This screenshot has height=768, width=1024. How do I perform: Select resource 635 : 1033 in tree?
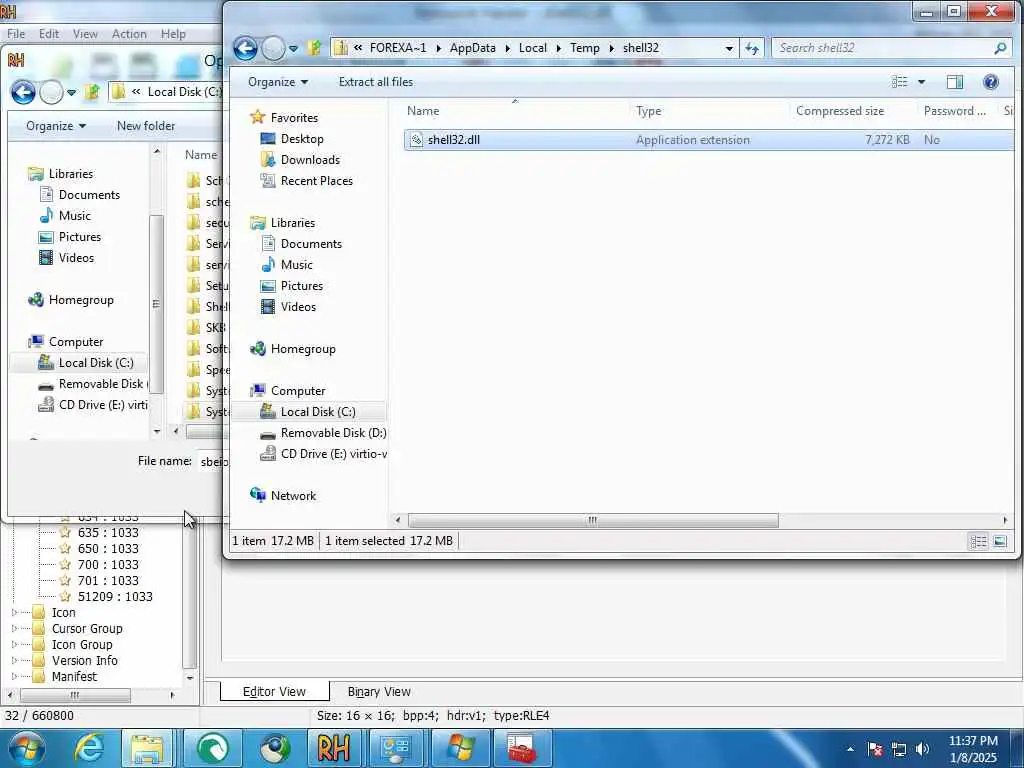tap(108, 533)
